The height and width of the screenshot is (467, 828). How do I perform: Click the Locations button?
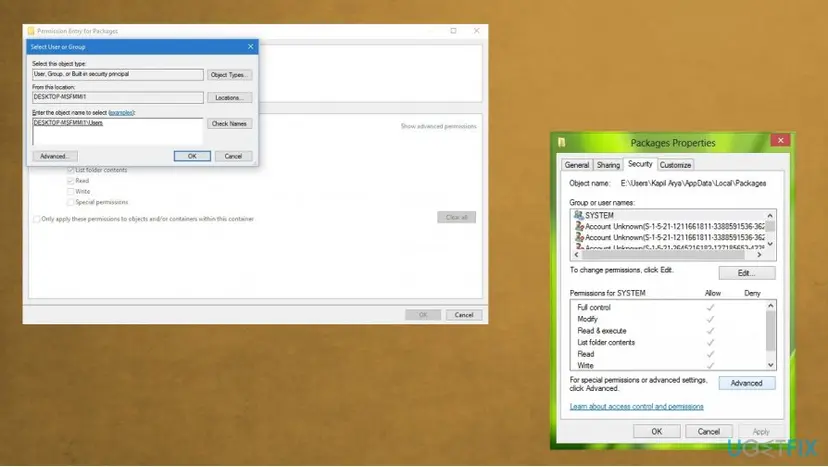[229, 98]
